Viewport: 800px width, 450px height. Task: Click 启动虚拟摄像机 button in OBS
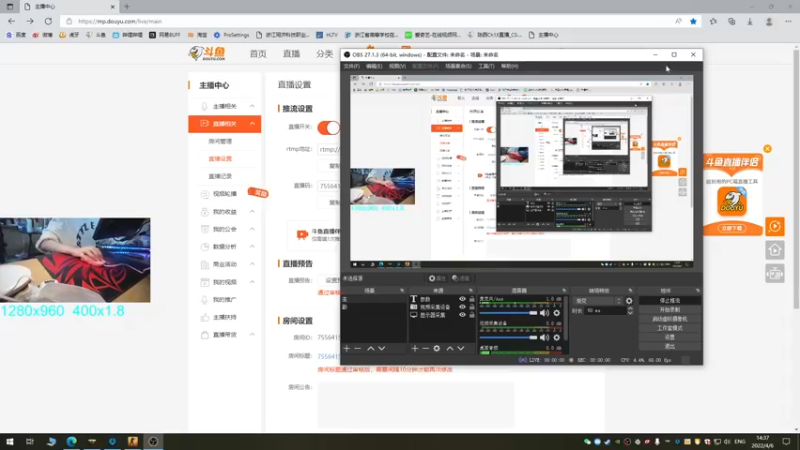(669, 319)
